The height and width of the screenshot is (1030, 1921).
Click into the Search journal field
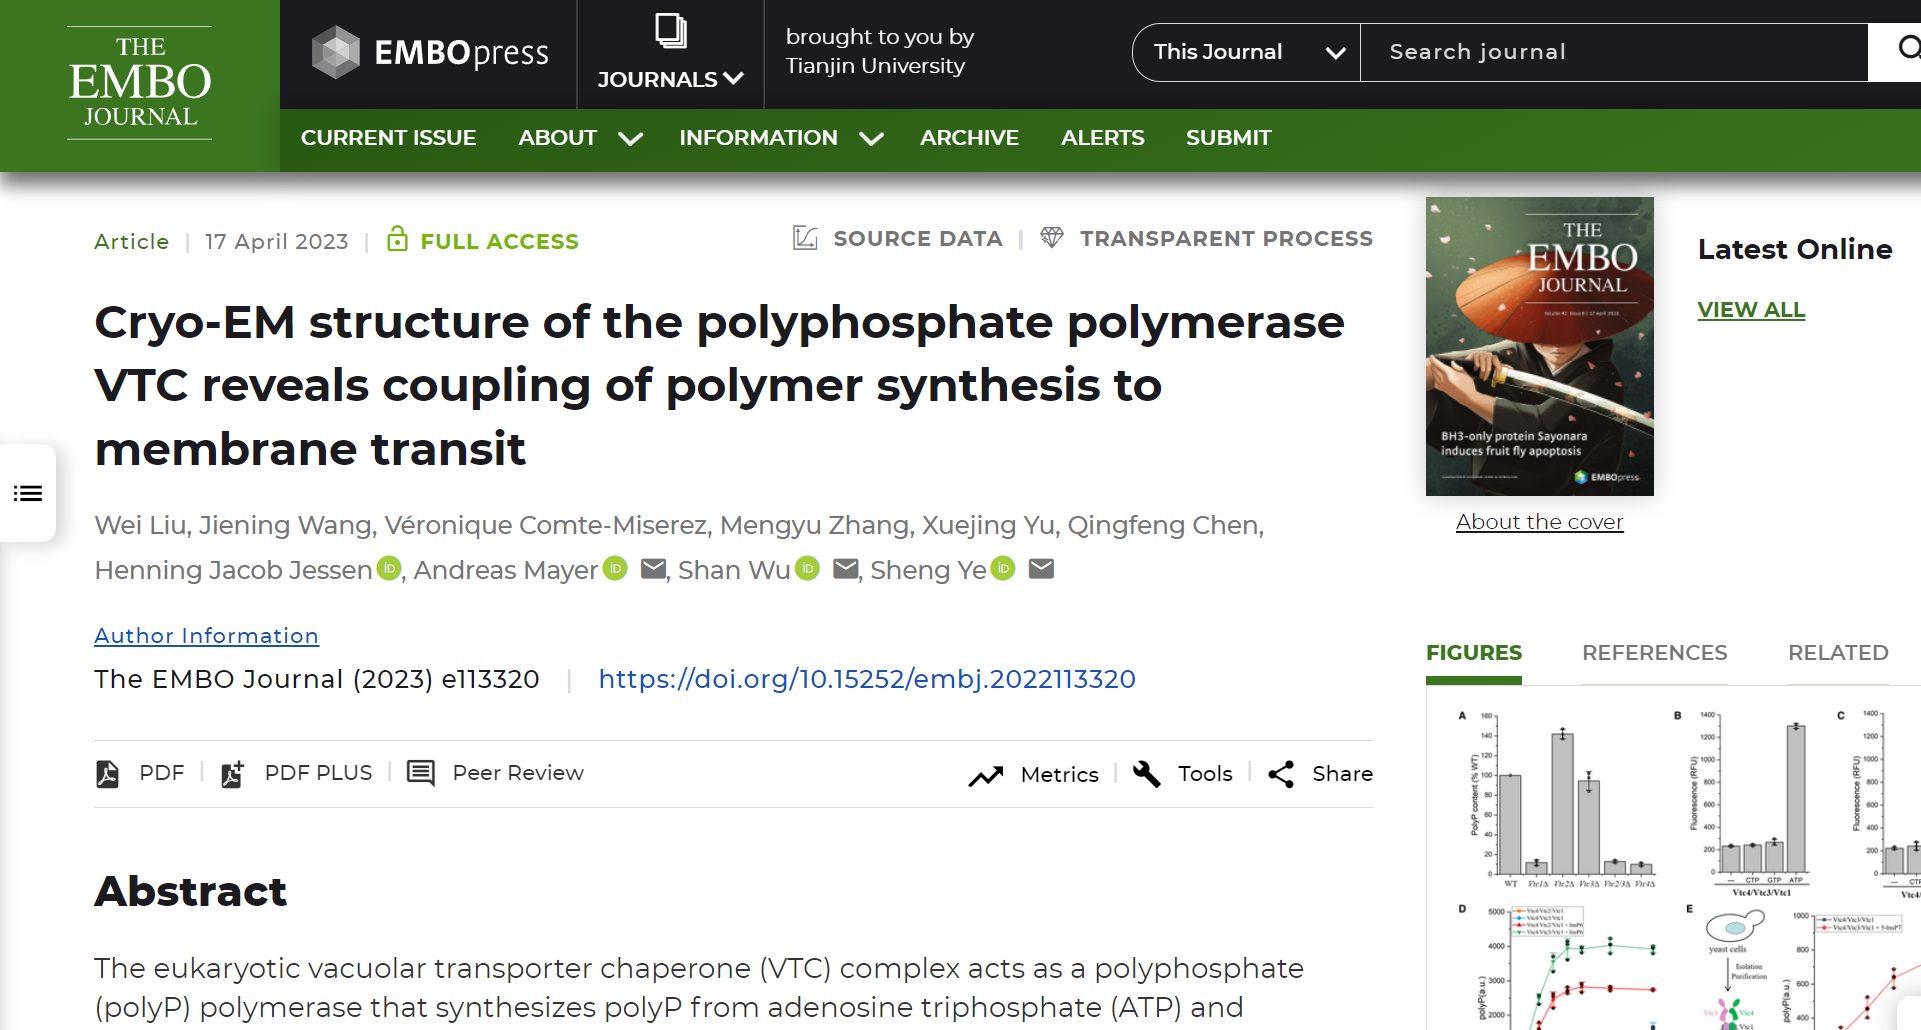click(1612, 52)
